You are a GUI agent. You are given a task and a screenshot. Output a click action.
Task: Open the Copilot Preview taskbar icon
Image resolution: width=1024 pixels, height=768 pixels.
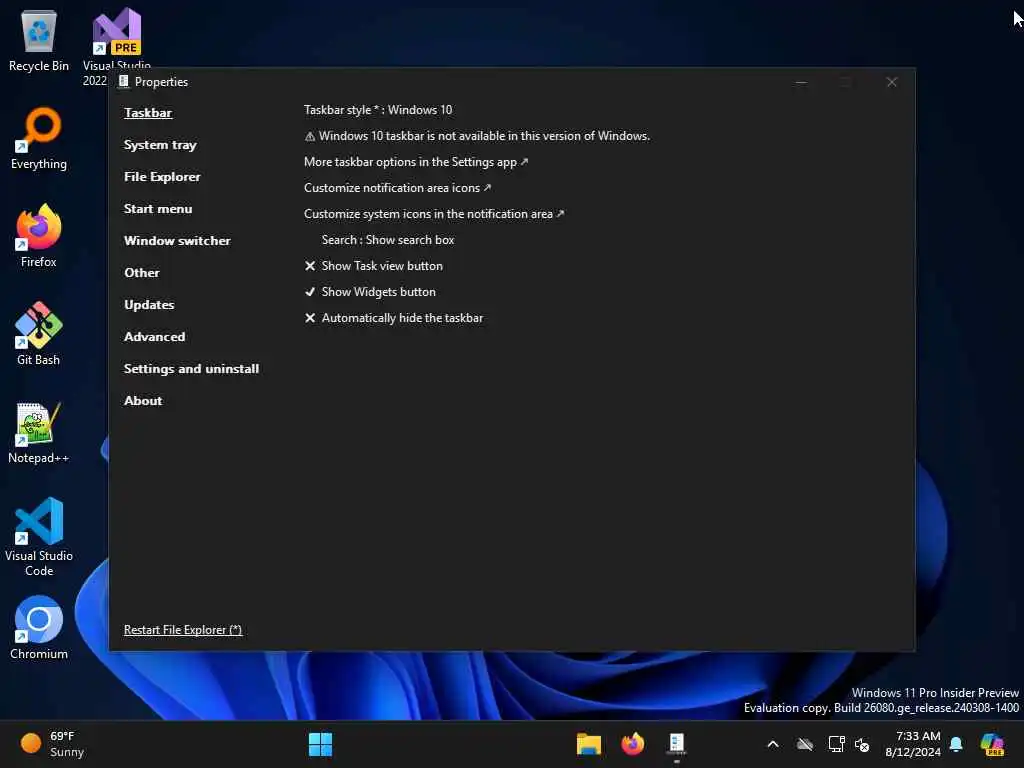click(992, 744)
